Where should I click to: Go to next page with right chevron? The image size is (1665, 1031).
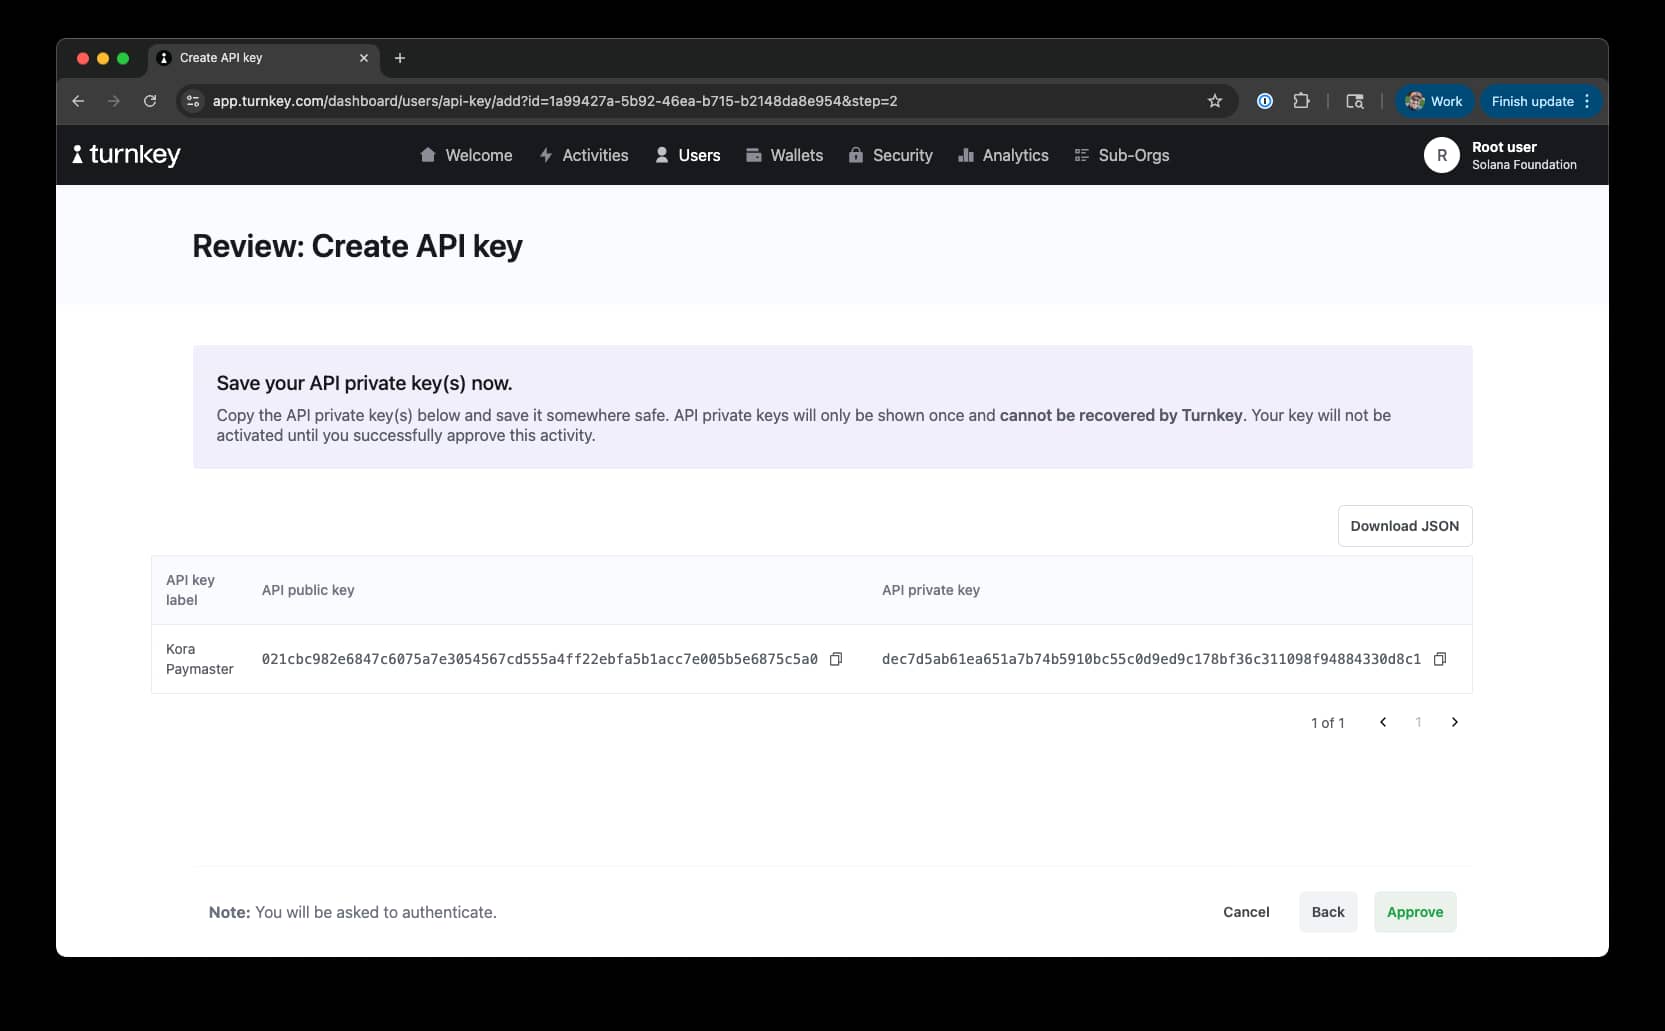point(1454,721)
